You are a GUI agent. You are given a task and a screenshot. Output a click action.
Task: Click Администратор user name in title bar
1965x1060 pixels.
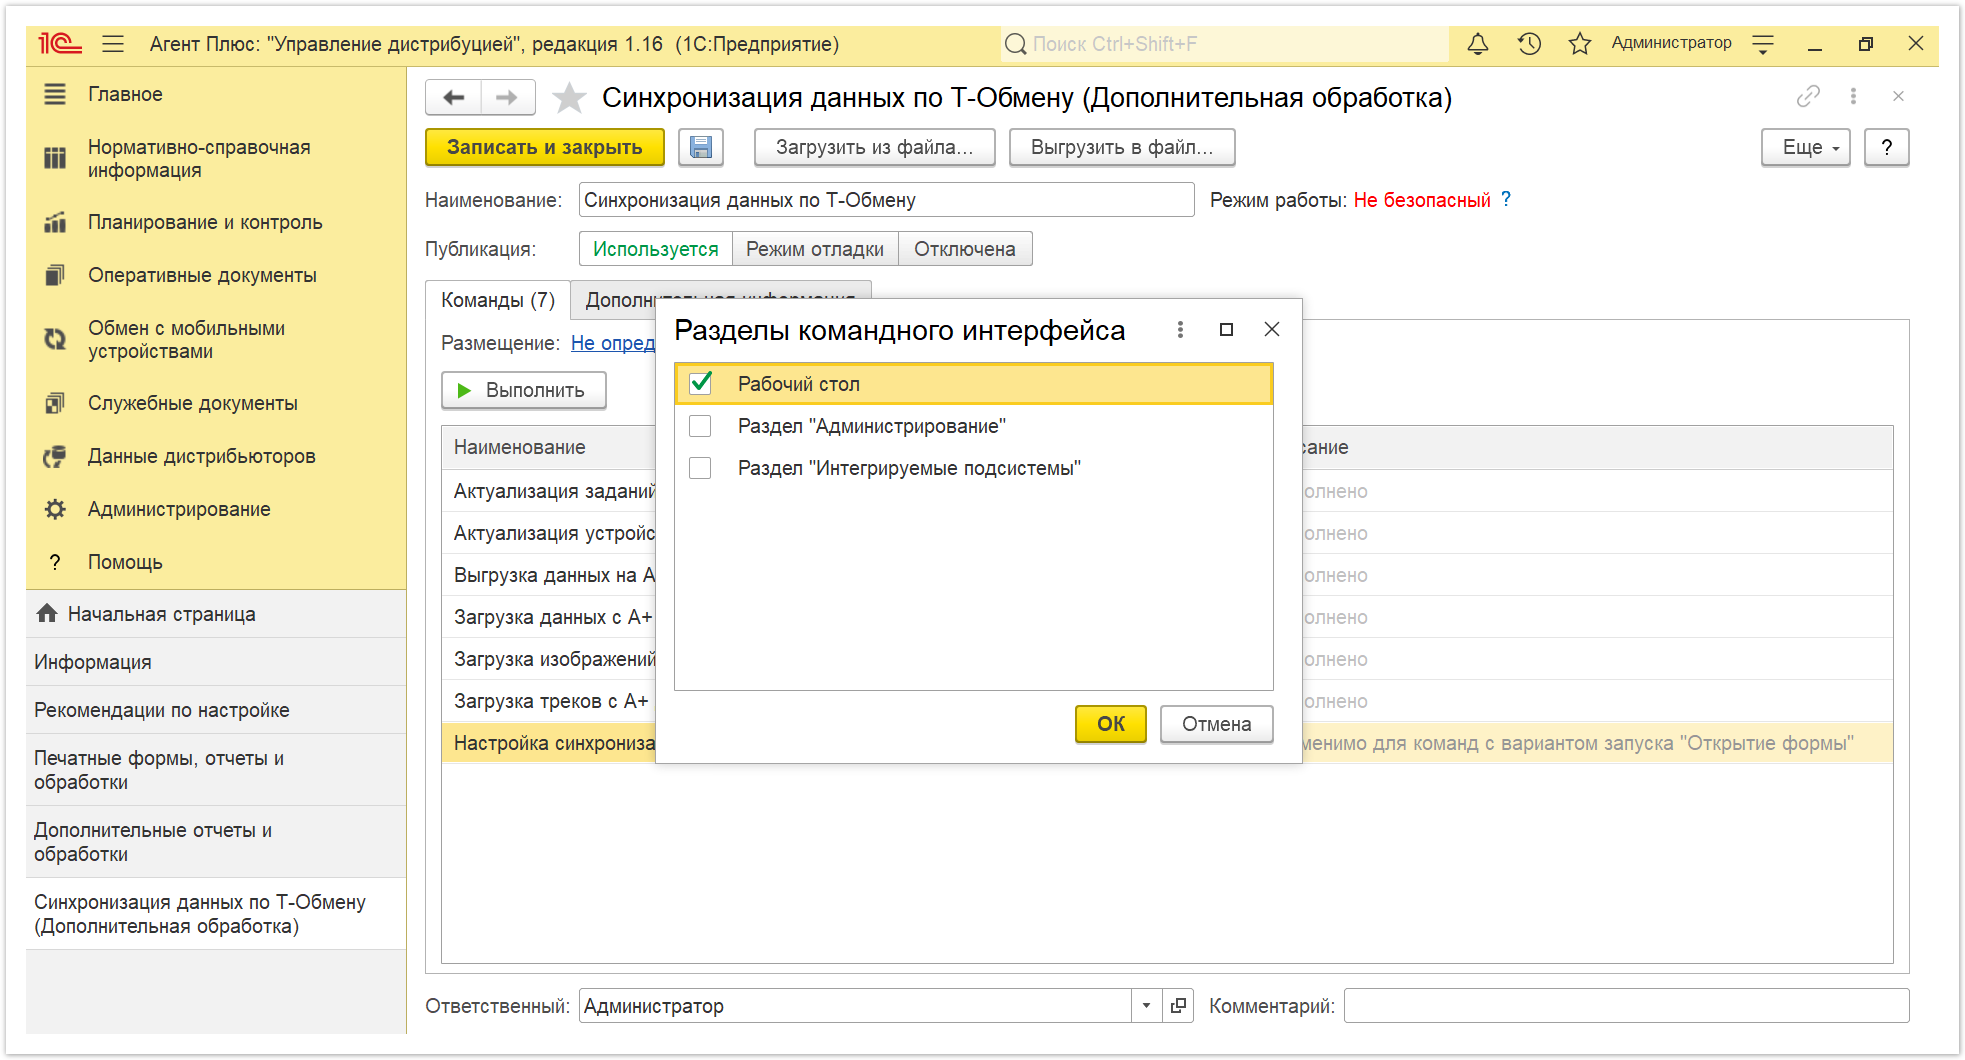1671,43
